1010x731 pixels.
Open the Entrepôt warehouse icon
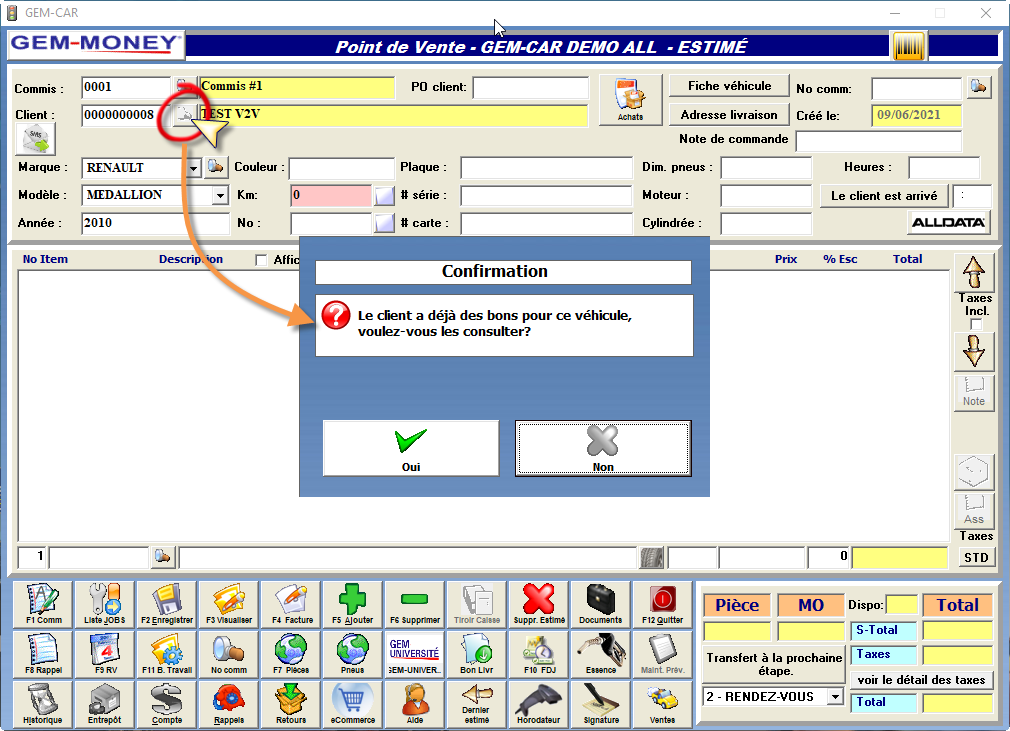coord(105,704)
